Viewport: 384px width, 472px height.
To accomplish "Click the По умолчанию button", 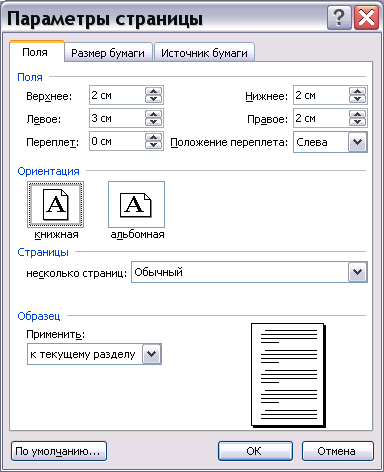I will tap(59, 451).
